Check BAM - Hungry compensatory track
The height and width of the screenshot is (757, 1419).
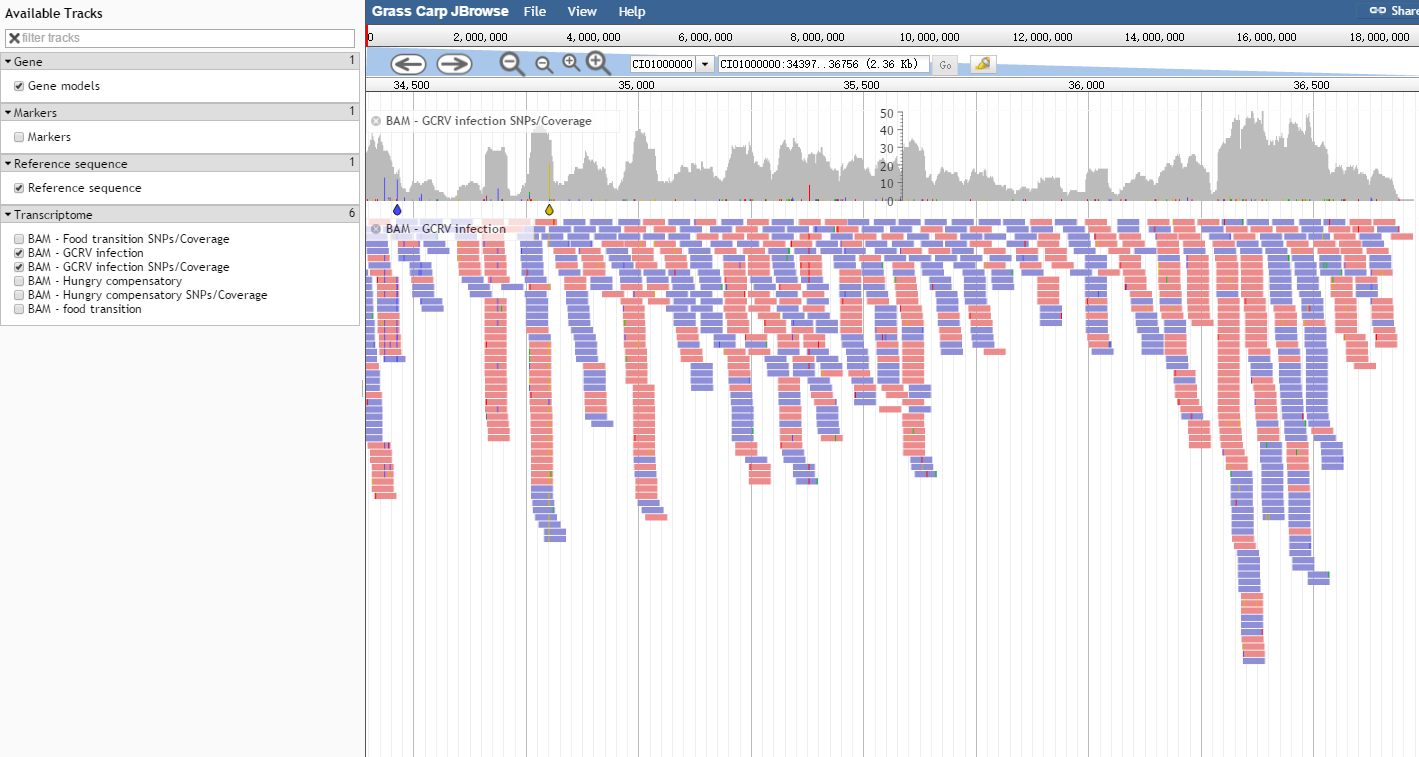point(19,281)
